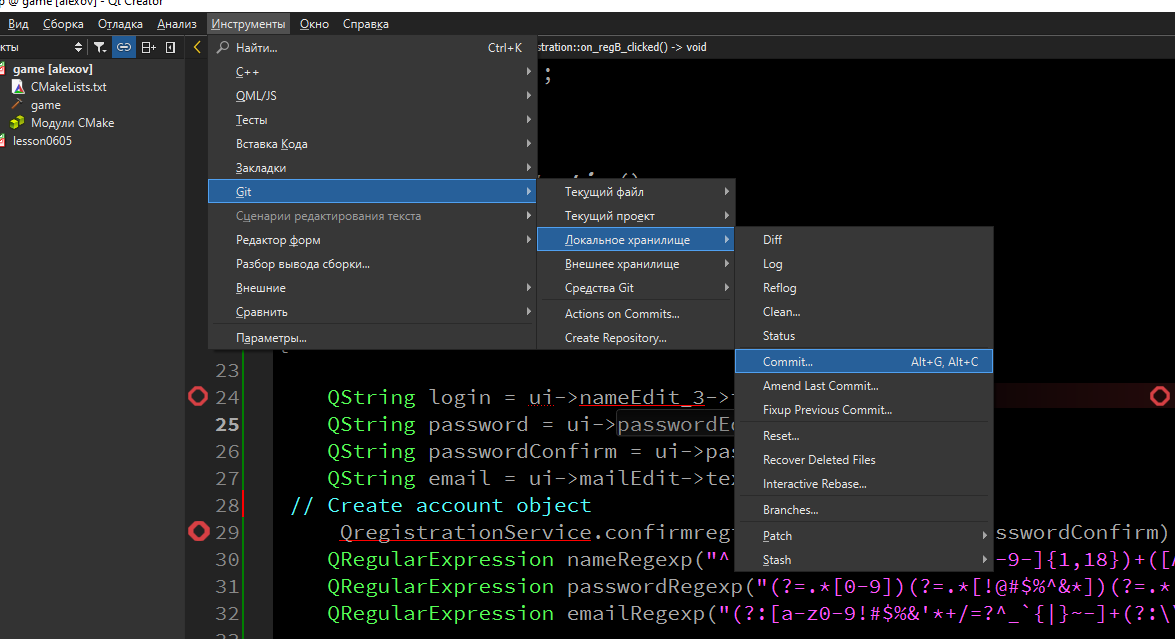Image resolution: width=1175 pixels, height=639 pixels.
Task: Choose Recover Deleted Files
Action: [864, 460]
